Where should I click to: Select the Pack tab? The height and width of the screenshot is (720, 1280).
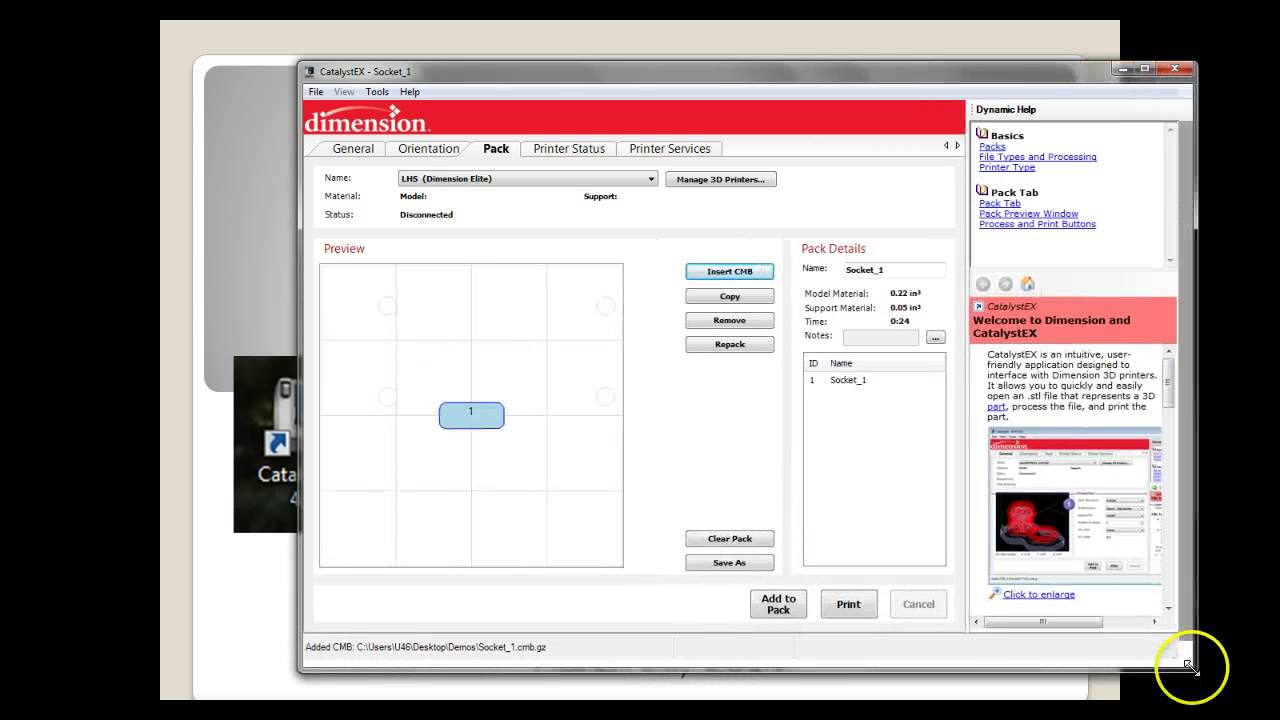(496, 149)
